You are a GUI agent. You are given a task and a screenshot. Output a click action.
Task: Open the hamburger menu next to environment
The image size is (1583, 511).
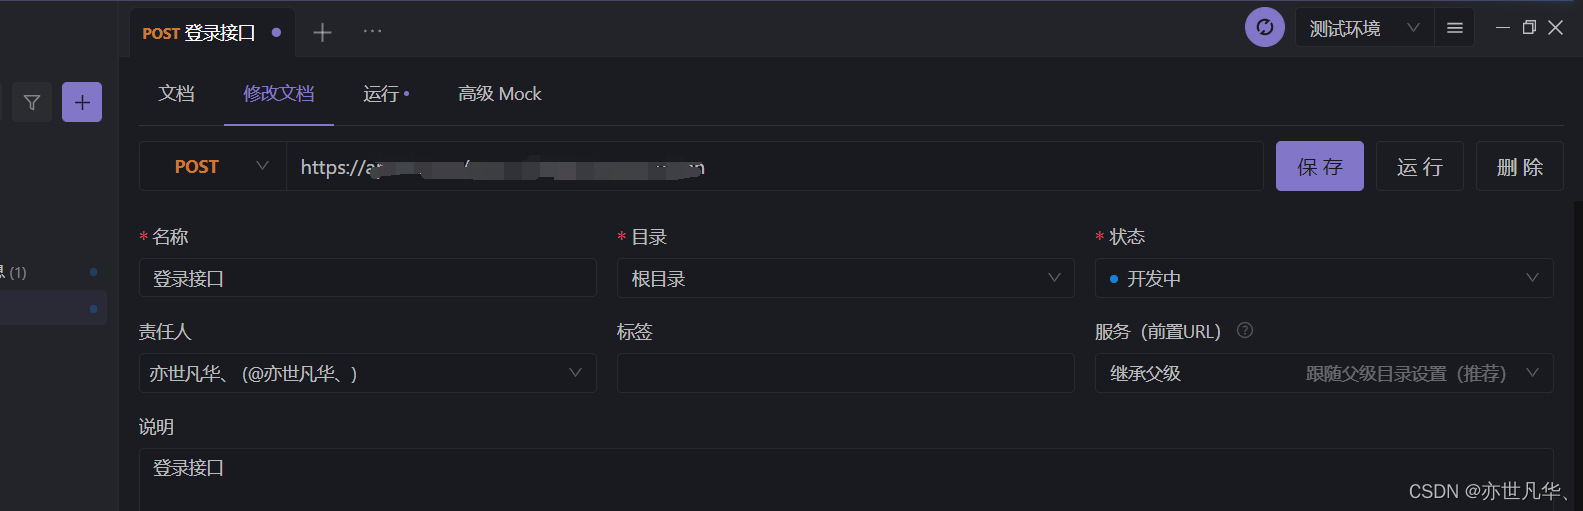[1454, 28]
